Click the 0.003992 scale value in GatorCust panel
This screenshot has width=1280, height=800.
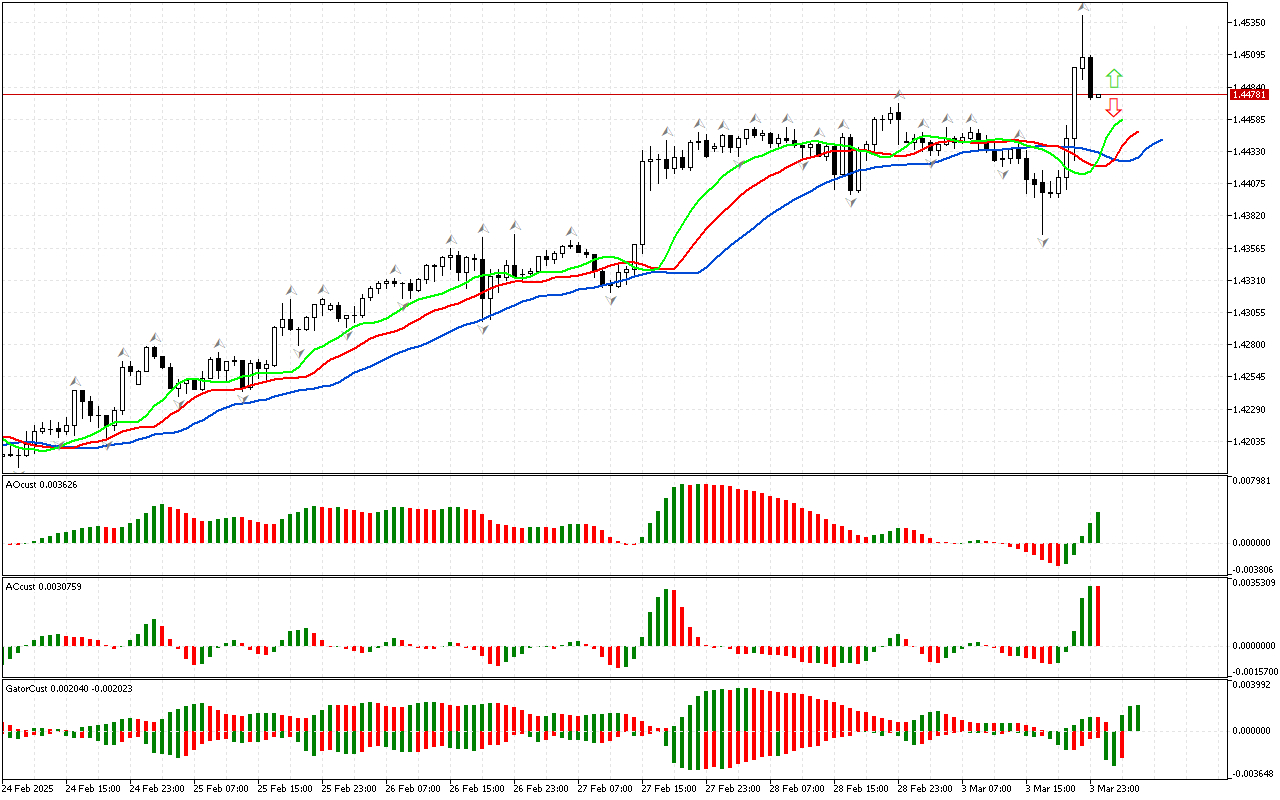[x=1254, y=684]
